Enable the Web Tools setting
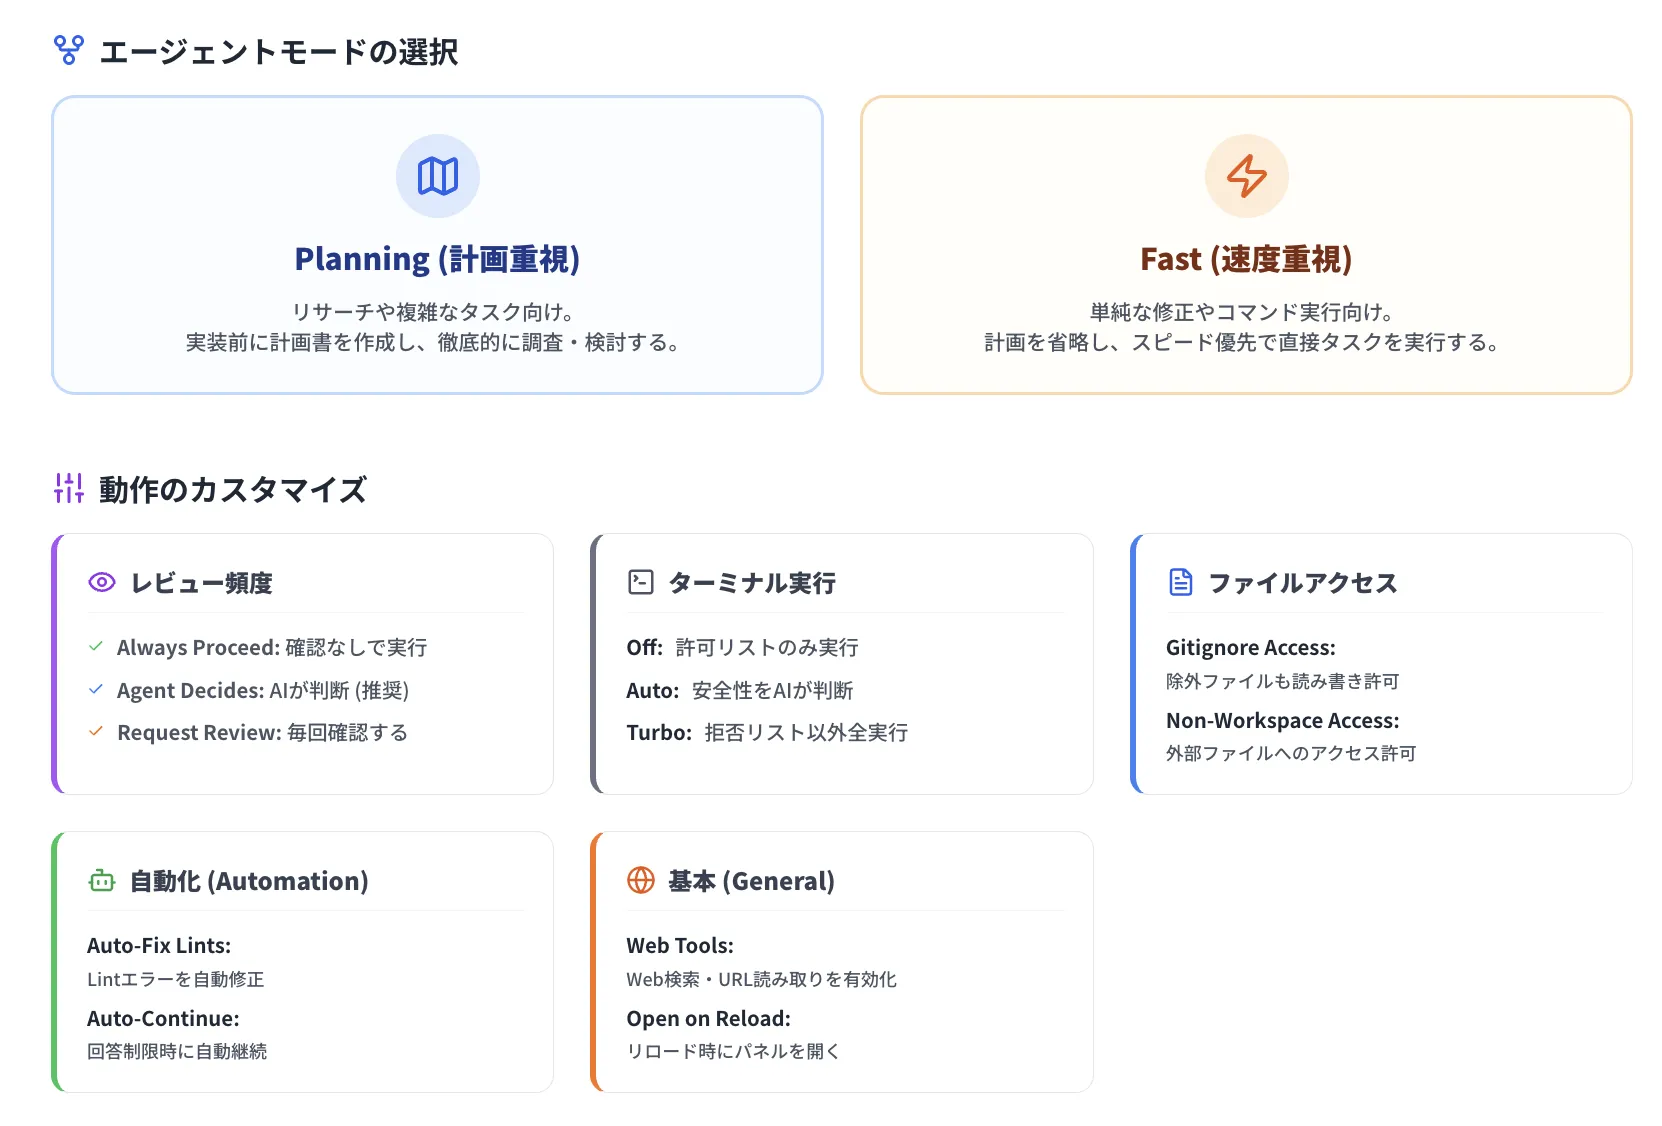This screenshot has height=1126, width=1662. 679,945
